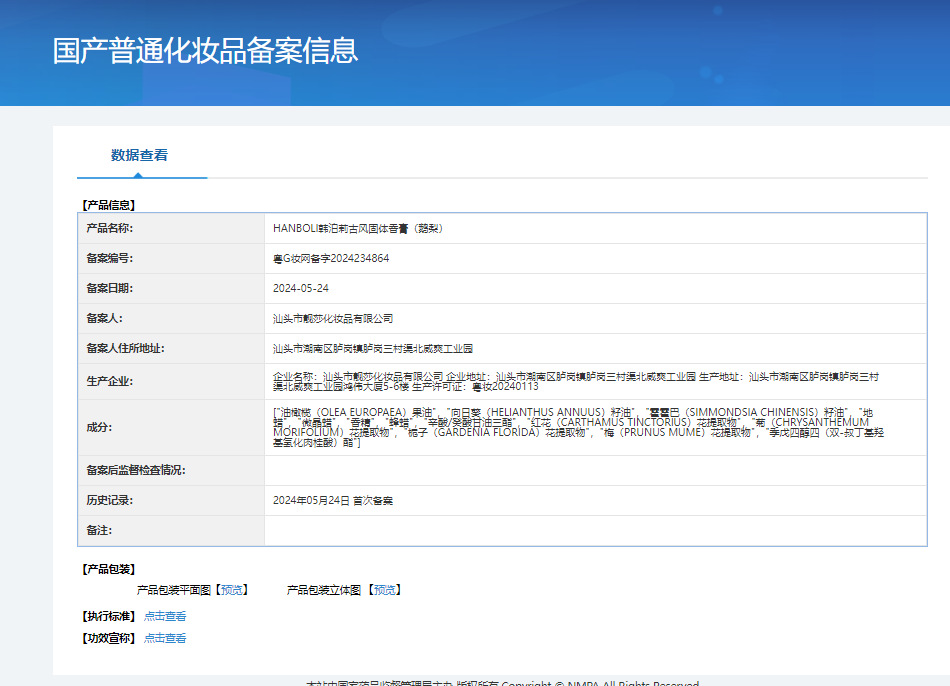
Task: Open 预览 link for 产品包装立体图
Action: point(383,590)
